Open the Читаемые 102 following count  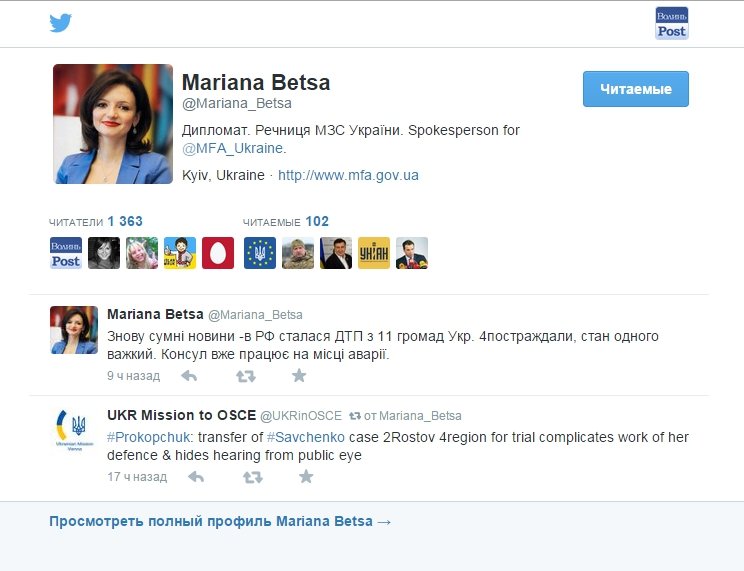286,222
